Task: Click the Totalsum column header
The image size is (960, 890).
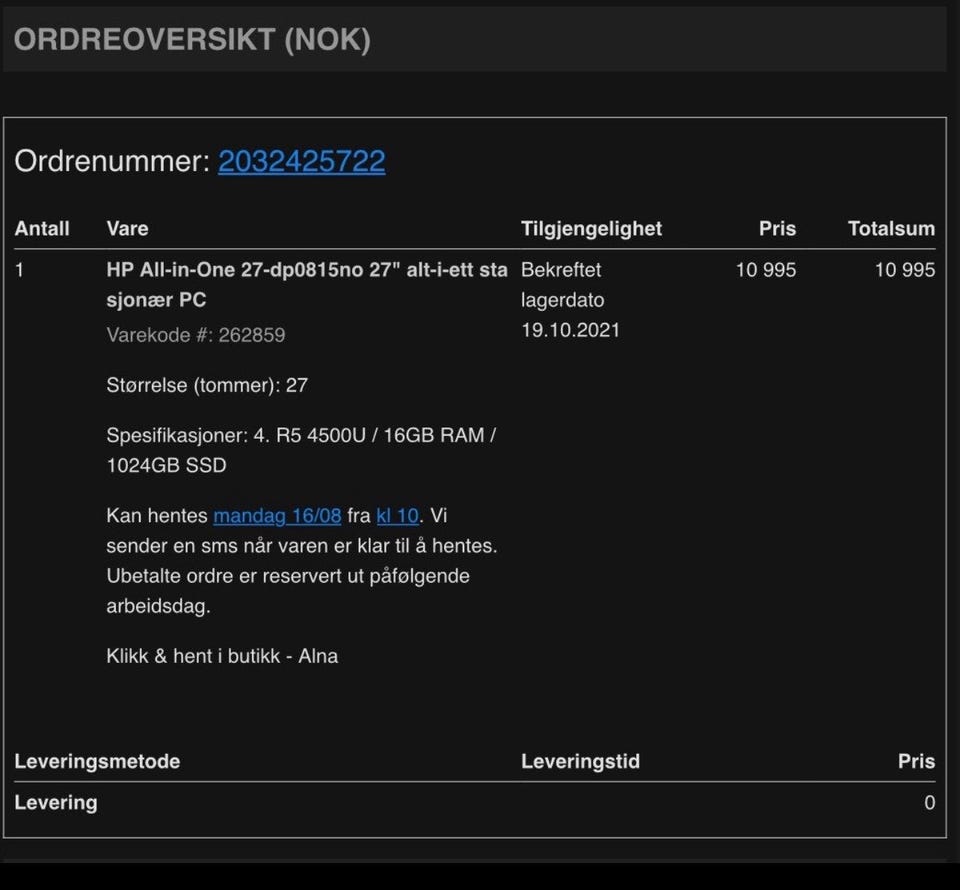Action: pos(891,228)
